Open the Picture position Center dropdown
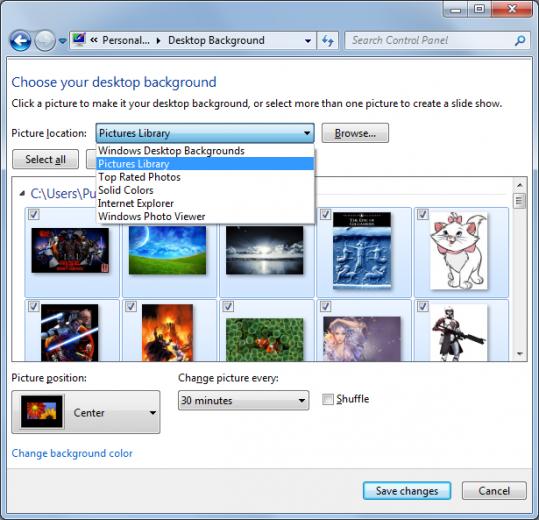The width and height of the screenshot is (539, 520). (x=86, y=412)
